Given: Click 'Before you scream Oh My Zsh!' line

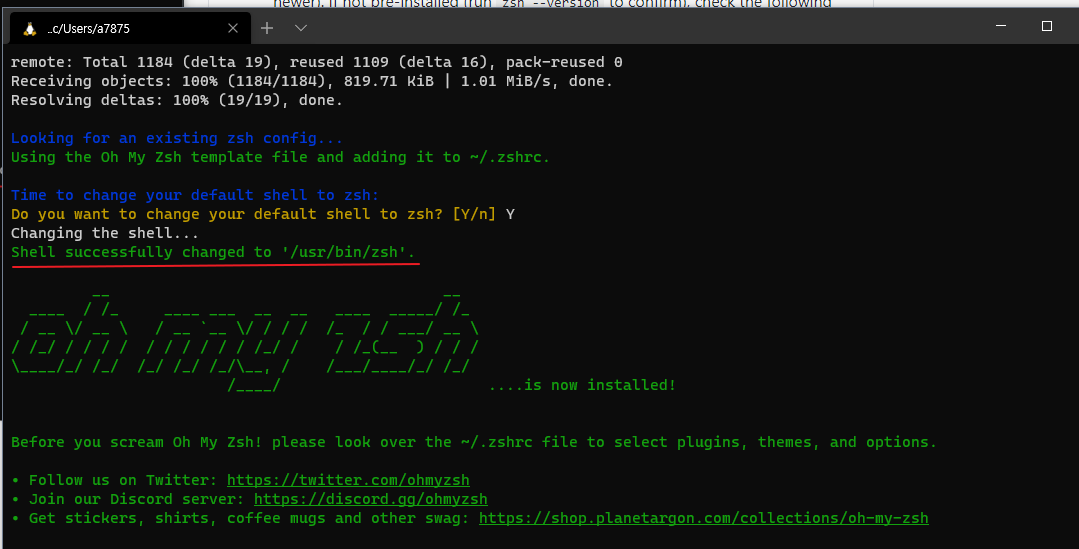Looking at the screenshot, I should [474, 442].
